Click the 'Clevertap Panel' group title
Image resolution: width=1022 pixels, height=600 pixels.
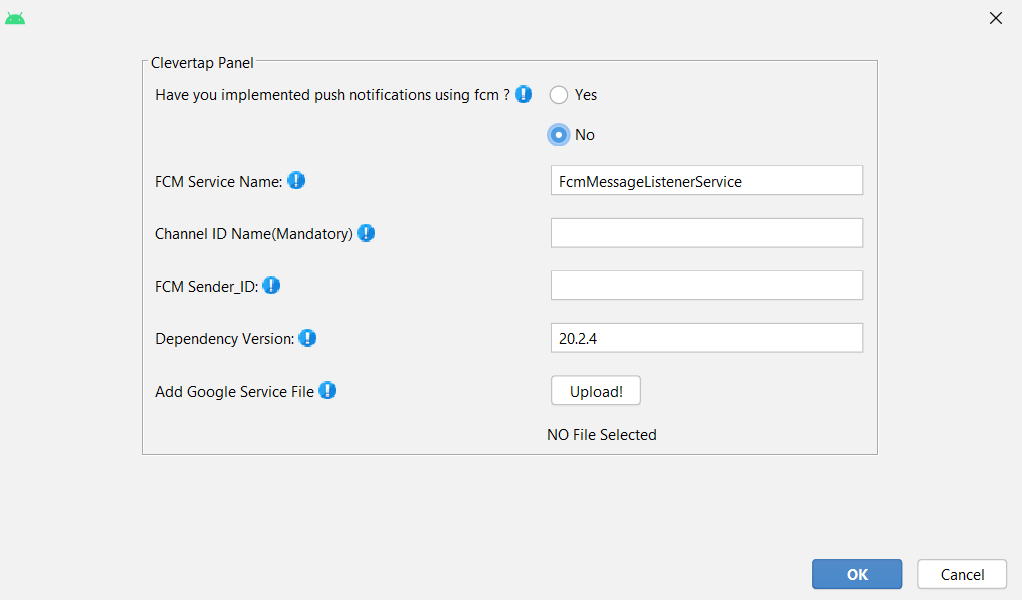[x=202, y=63]
